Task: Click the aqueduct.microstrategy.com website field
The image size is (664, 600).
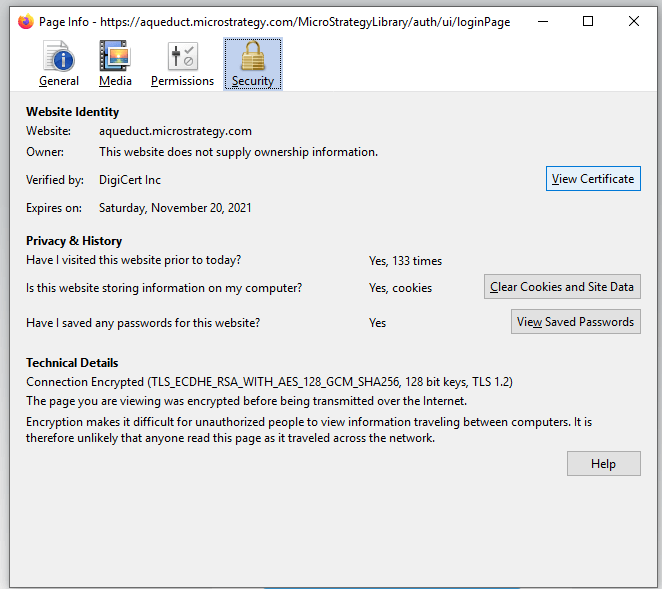Action: [x=175, y=131]
